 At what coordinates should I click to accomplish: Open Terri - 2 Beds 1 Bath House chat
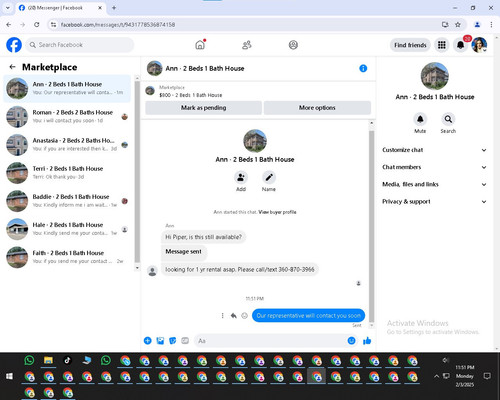click(67, 173)
